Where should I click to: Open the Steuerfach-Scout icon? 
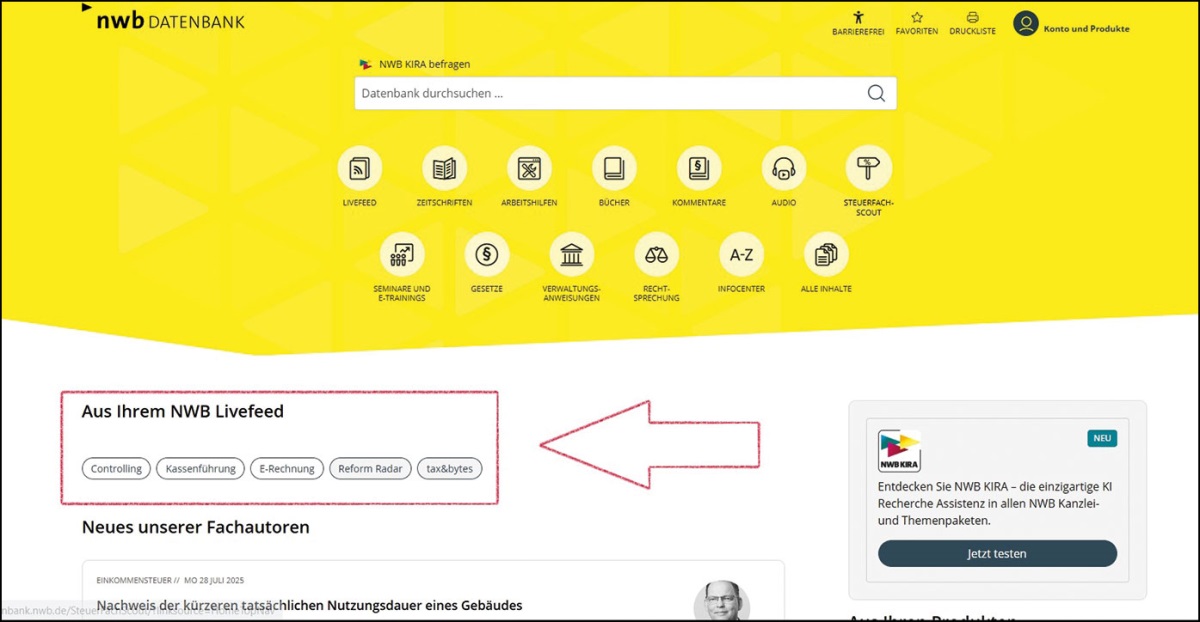click(868, 169)
